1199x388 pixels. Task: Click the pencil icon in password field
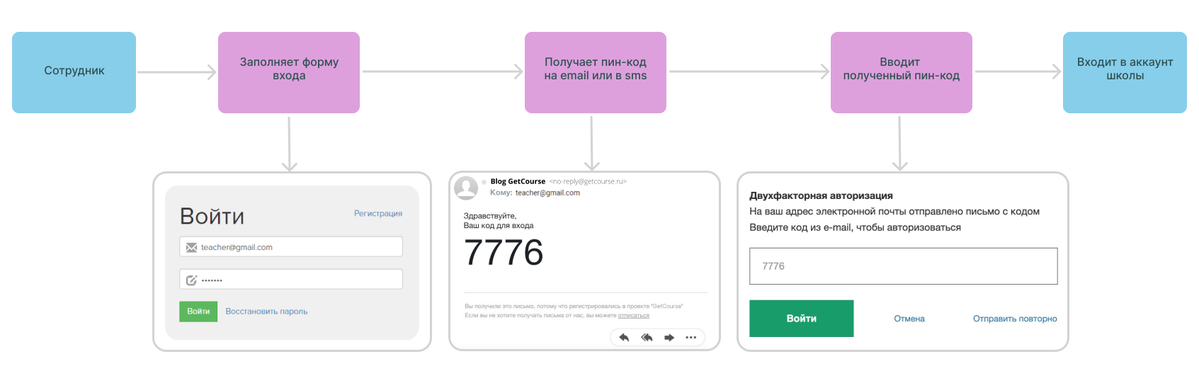pos(191,280)
